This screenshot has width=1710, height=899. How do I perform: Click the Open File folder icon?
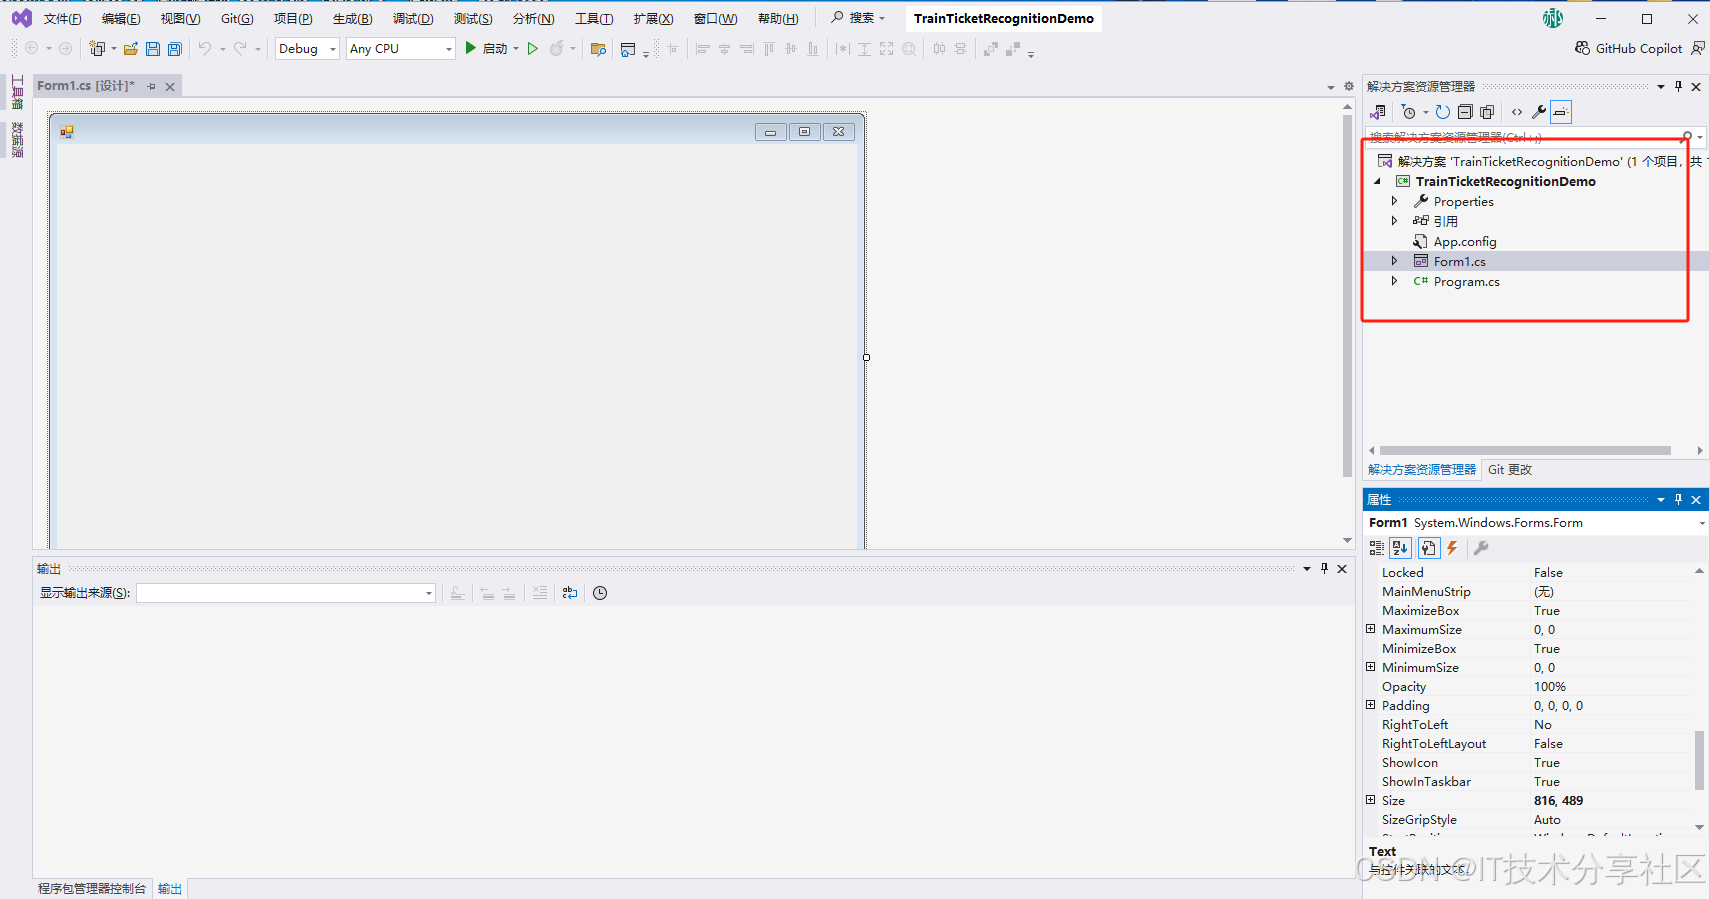130,48
